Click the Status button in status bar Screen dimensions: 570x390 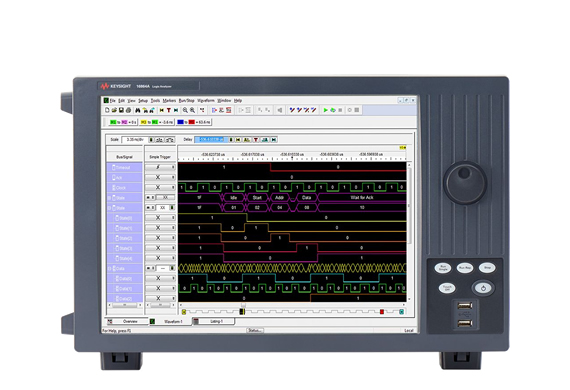(255, 330)
